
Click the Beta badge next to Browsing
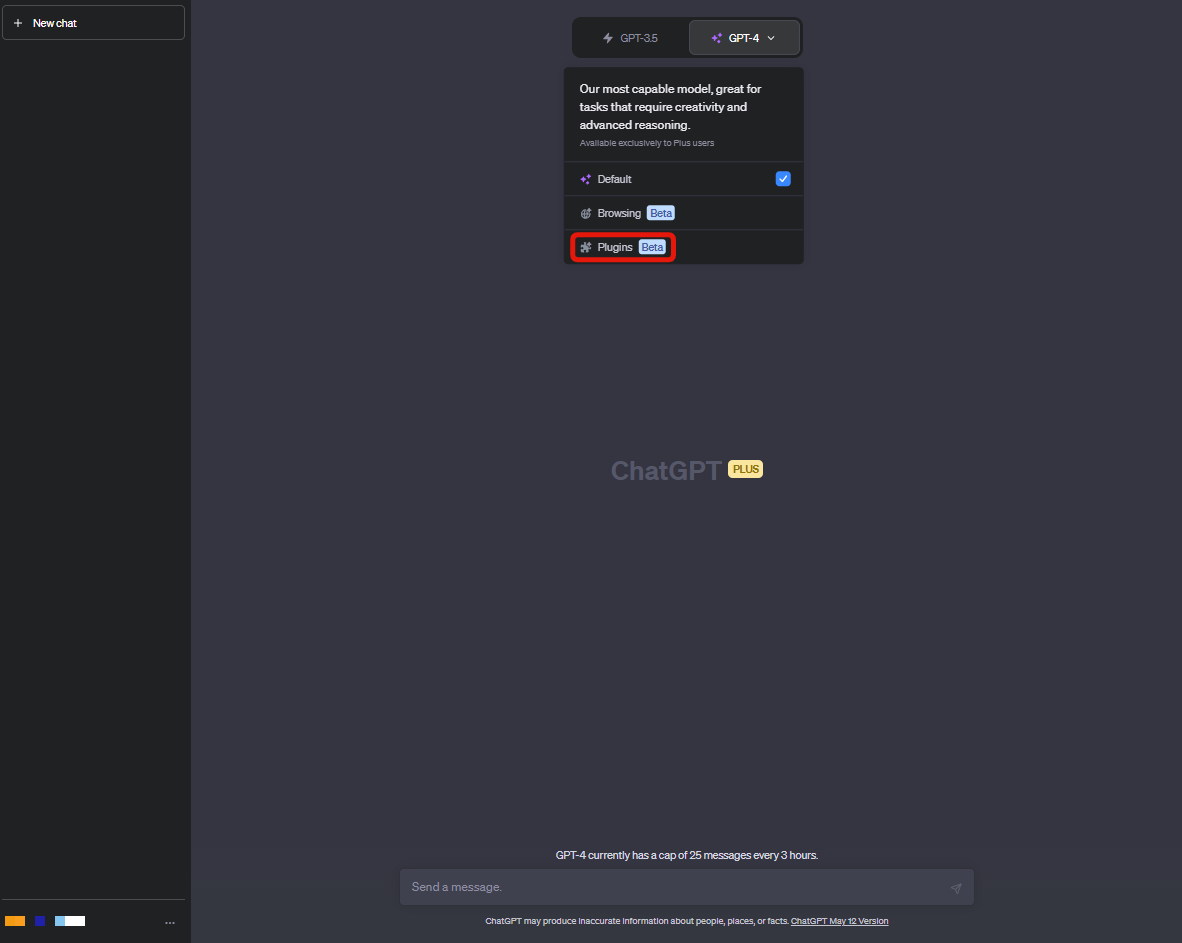pyautogui.click(x=661, y=213)
